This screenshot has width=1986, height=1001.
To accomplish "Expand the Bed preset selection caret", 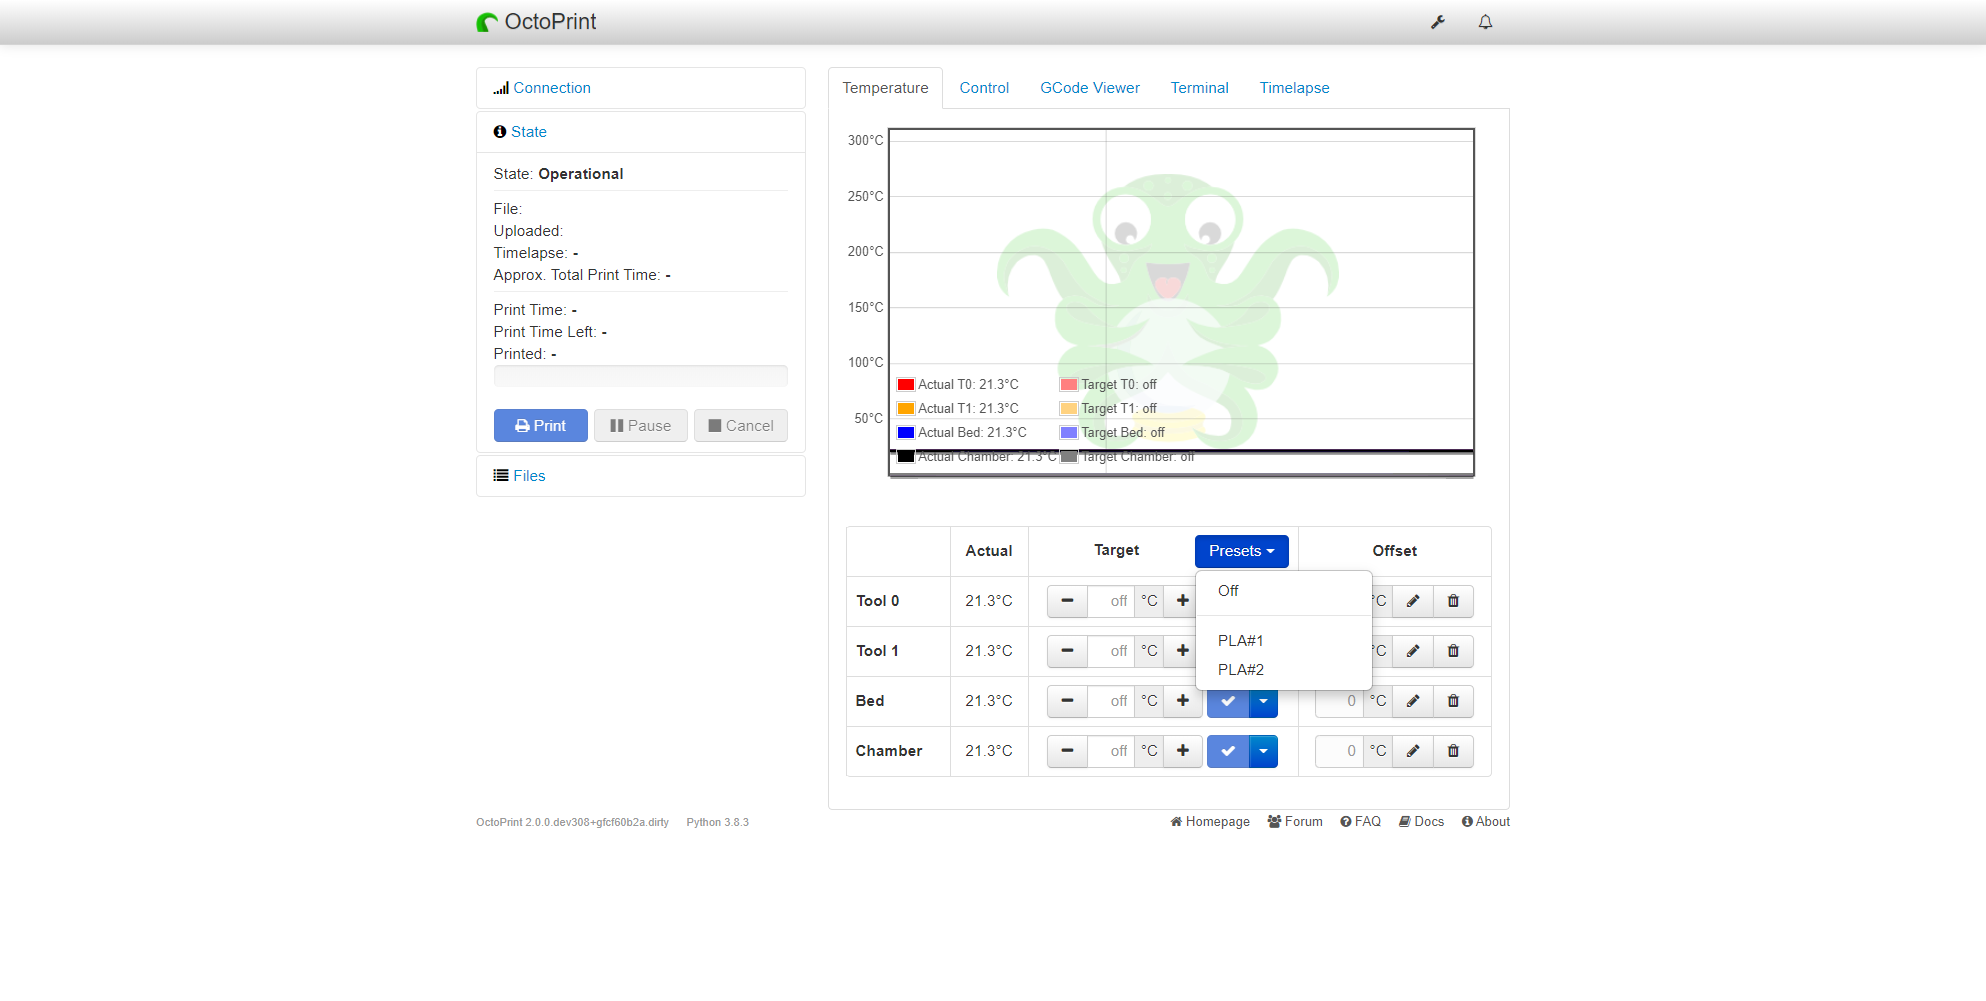I will [x=1264, y=701].
